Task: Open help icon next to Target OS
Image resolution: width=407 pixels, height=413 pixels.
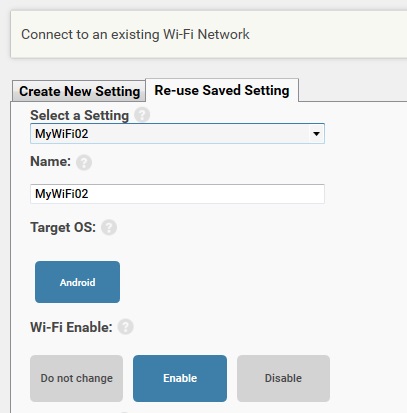Action: [109, 228]
